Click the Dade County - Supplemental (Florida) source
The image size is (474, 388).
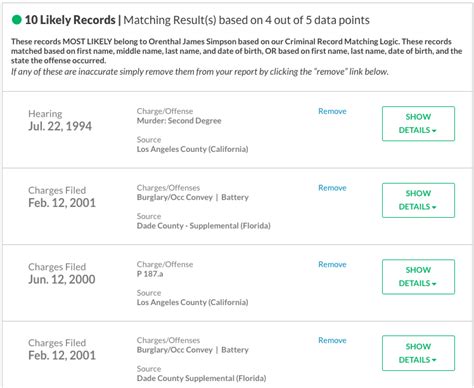[x=203, y=226]
